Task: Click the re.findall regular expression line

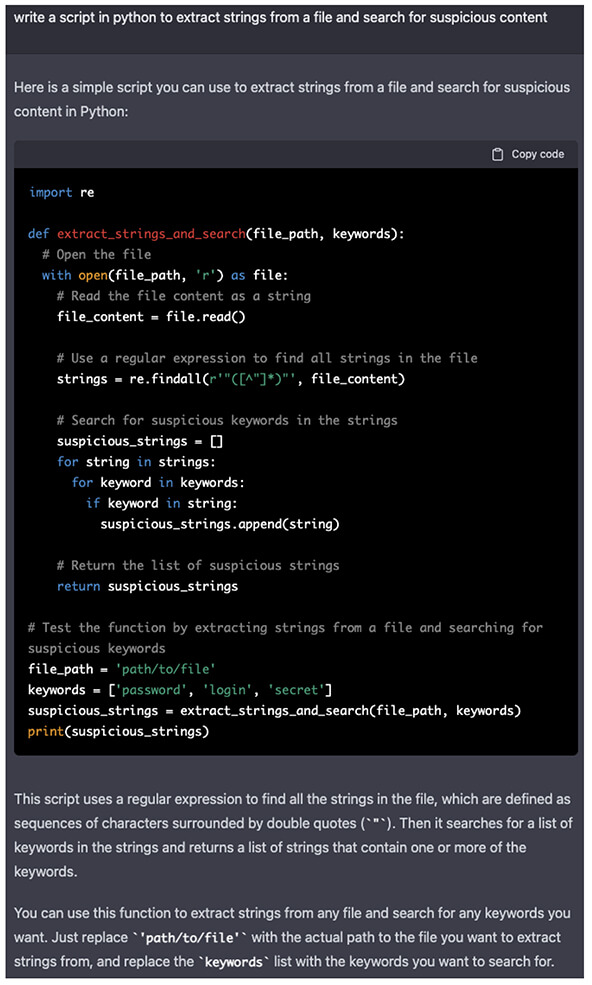Action: point(231,379)
